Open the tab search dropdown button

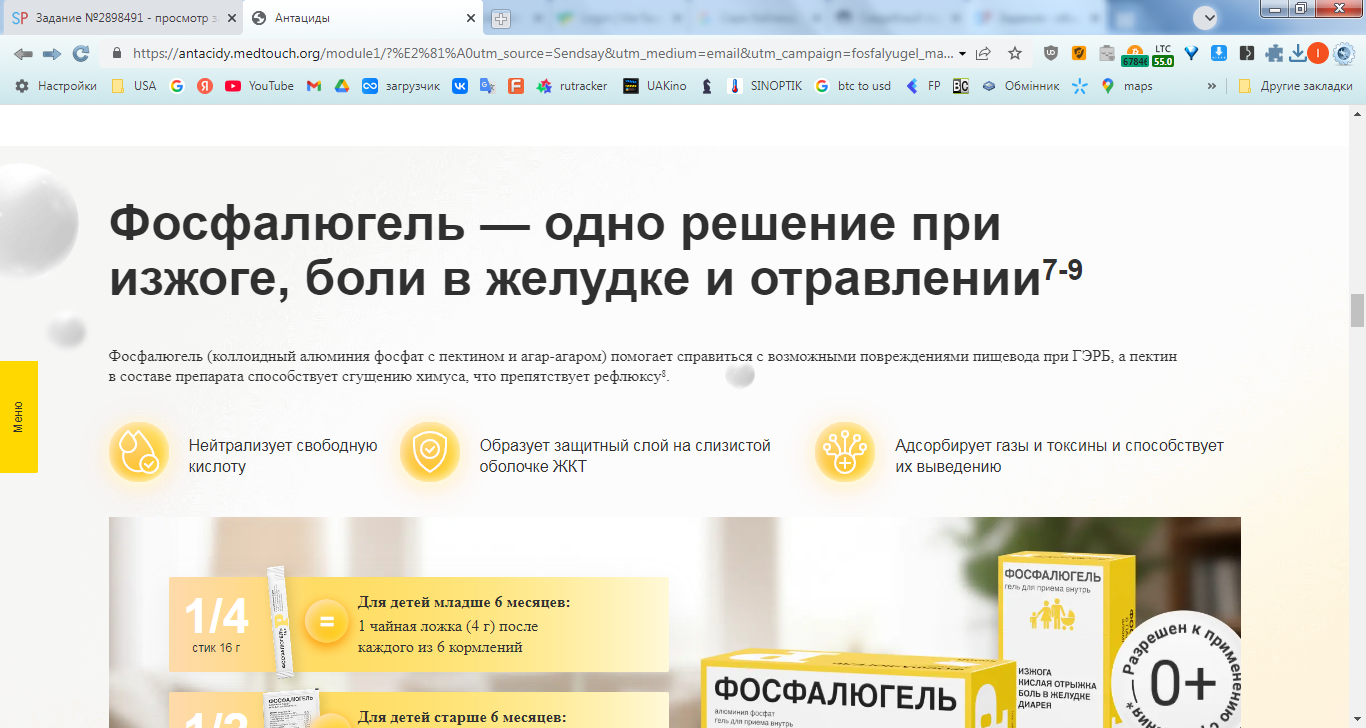pos(1210,18)
